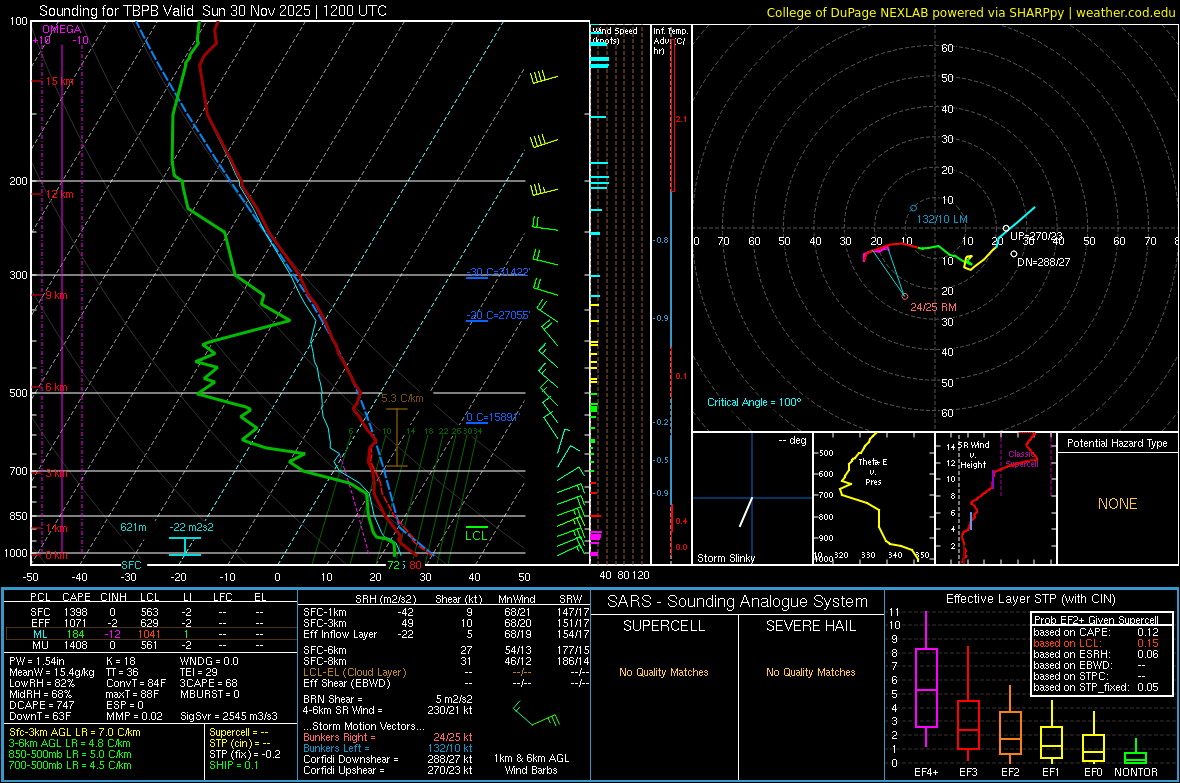Screen dimensions: 1180x783
Task: Click the 'SARS - Sounding Analogue System' heading
Action: [x=738, y=602]
